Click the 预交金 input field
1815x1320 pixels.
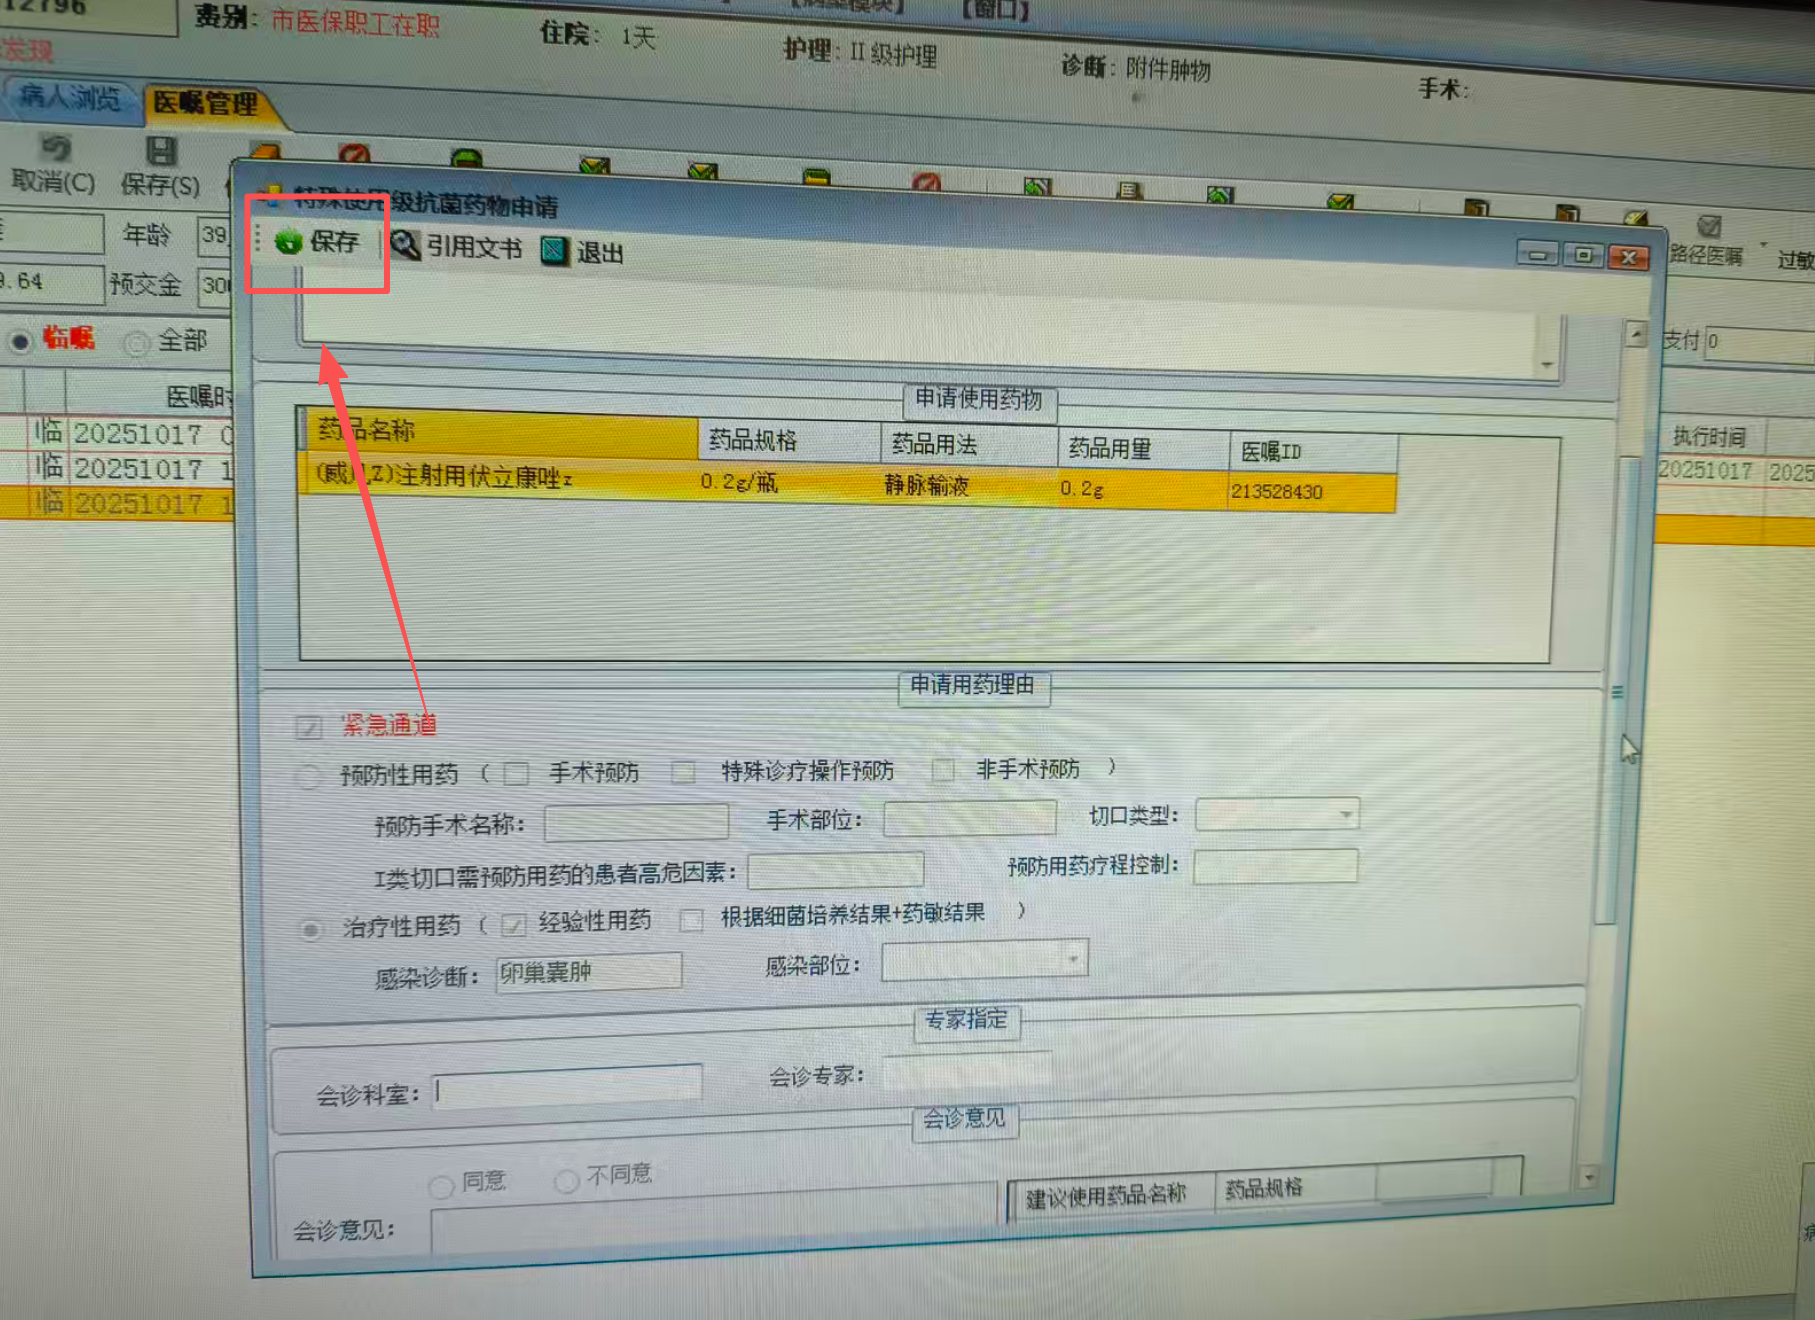click(215, 286)
